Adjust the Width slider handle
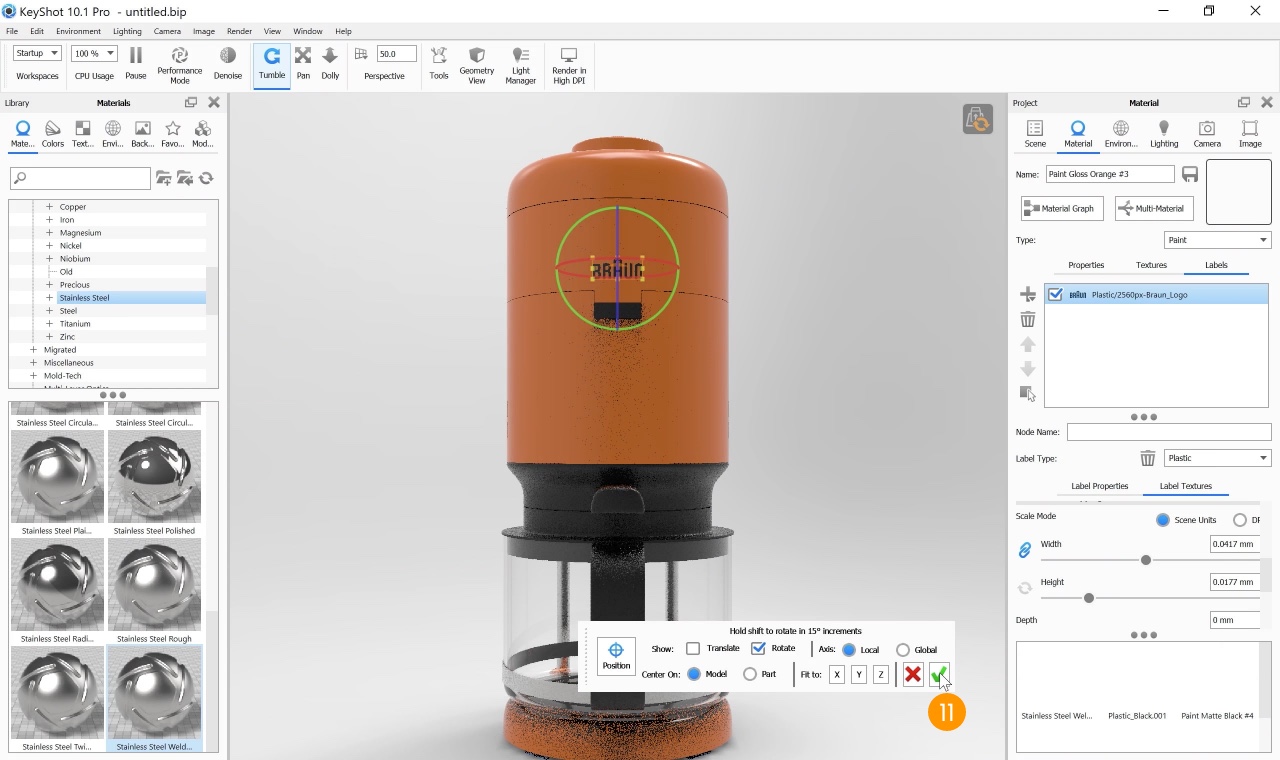 [x=1146, y=560]
